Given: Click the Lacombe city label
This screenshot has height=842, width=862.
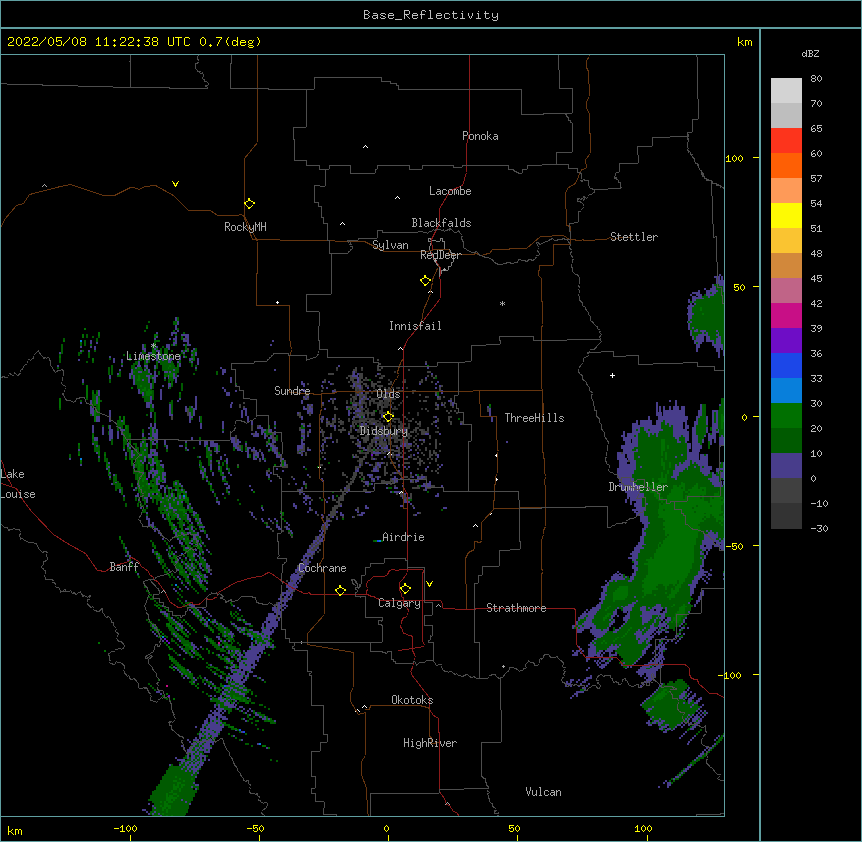Looking at the screenshot, I should point(450,191).
